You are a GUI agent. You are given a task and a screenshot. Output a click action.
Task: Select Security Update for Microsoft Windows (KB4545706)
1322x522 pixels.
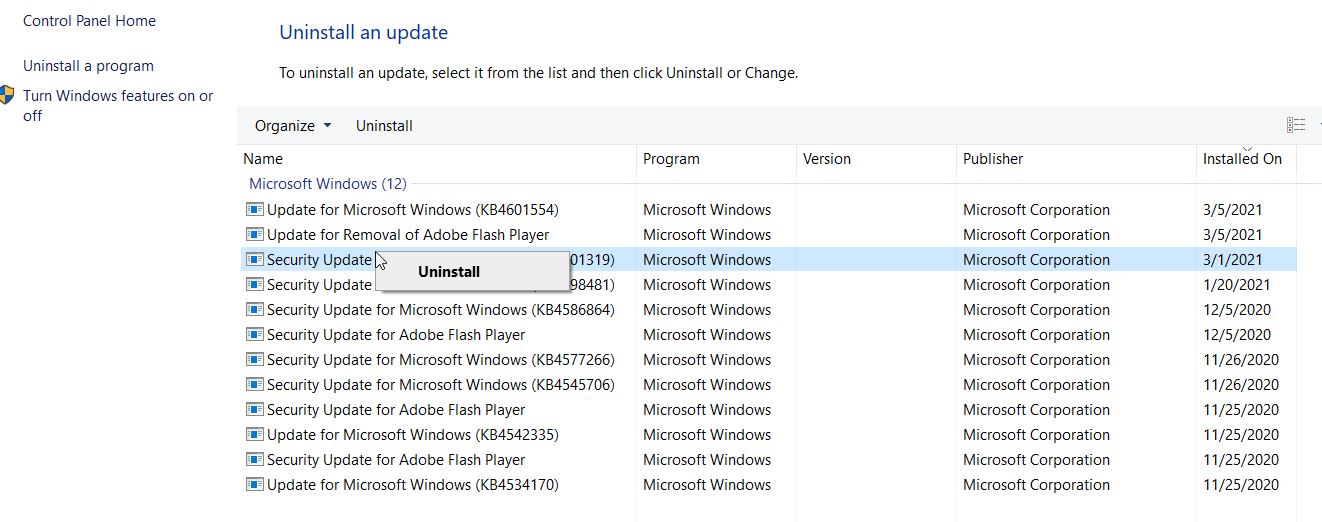click(441, 385)
